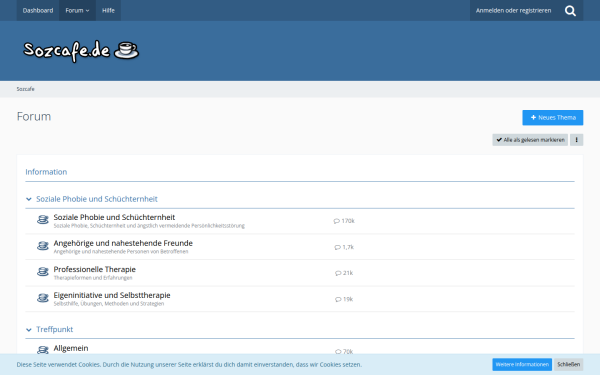The width and height of the screenshot is (600, 375).
Task: Open the Information category heading
Action: pyautogui.click(x=46, y=172)
